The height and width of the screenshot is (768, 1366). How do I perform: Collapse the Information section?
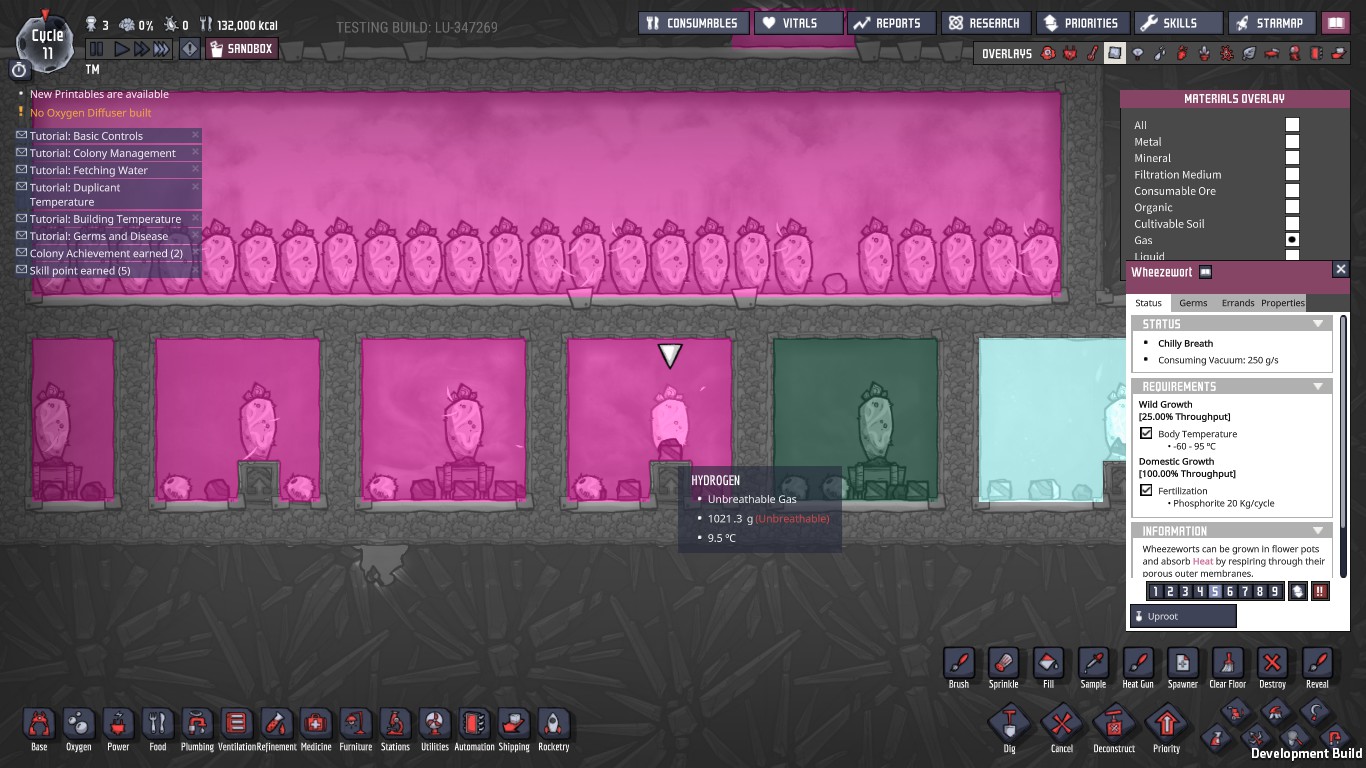(x=1318, y=531)
